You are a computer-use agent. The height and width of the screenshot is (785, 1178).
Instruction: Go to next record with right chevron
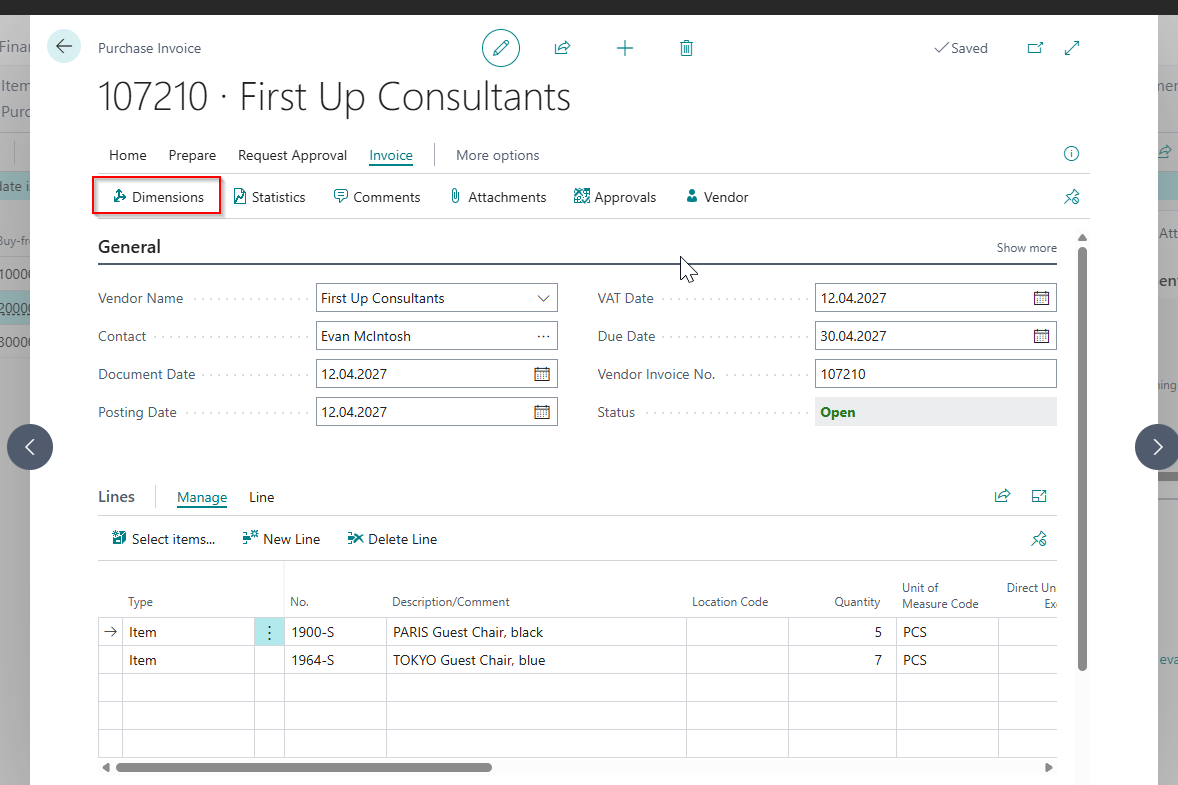pyautogui.click(x=1157, y=447)
